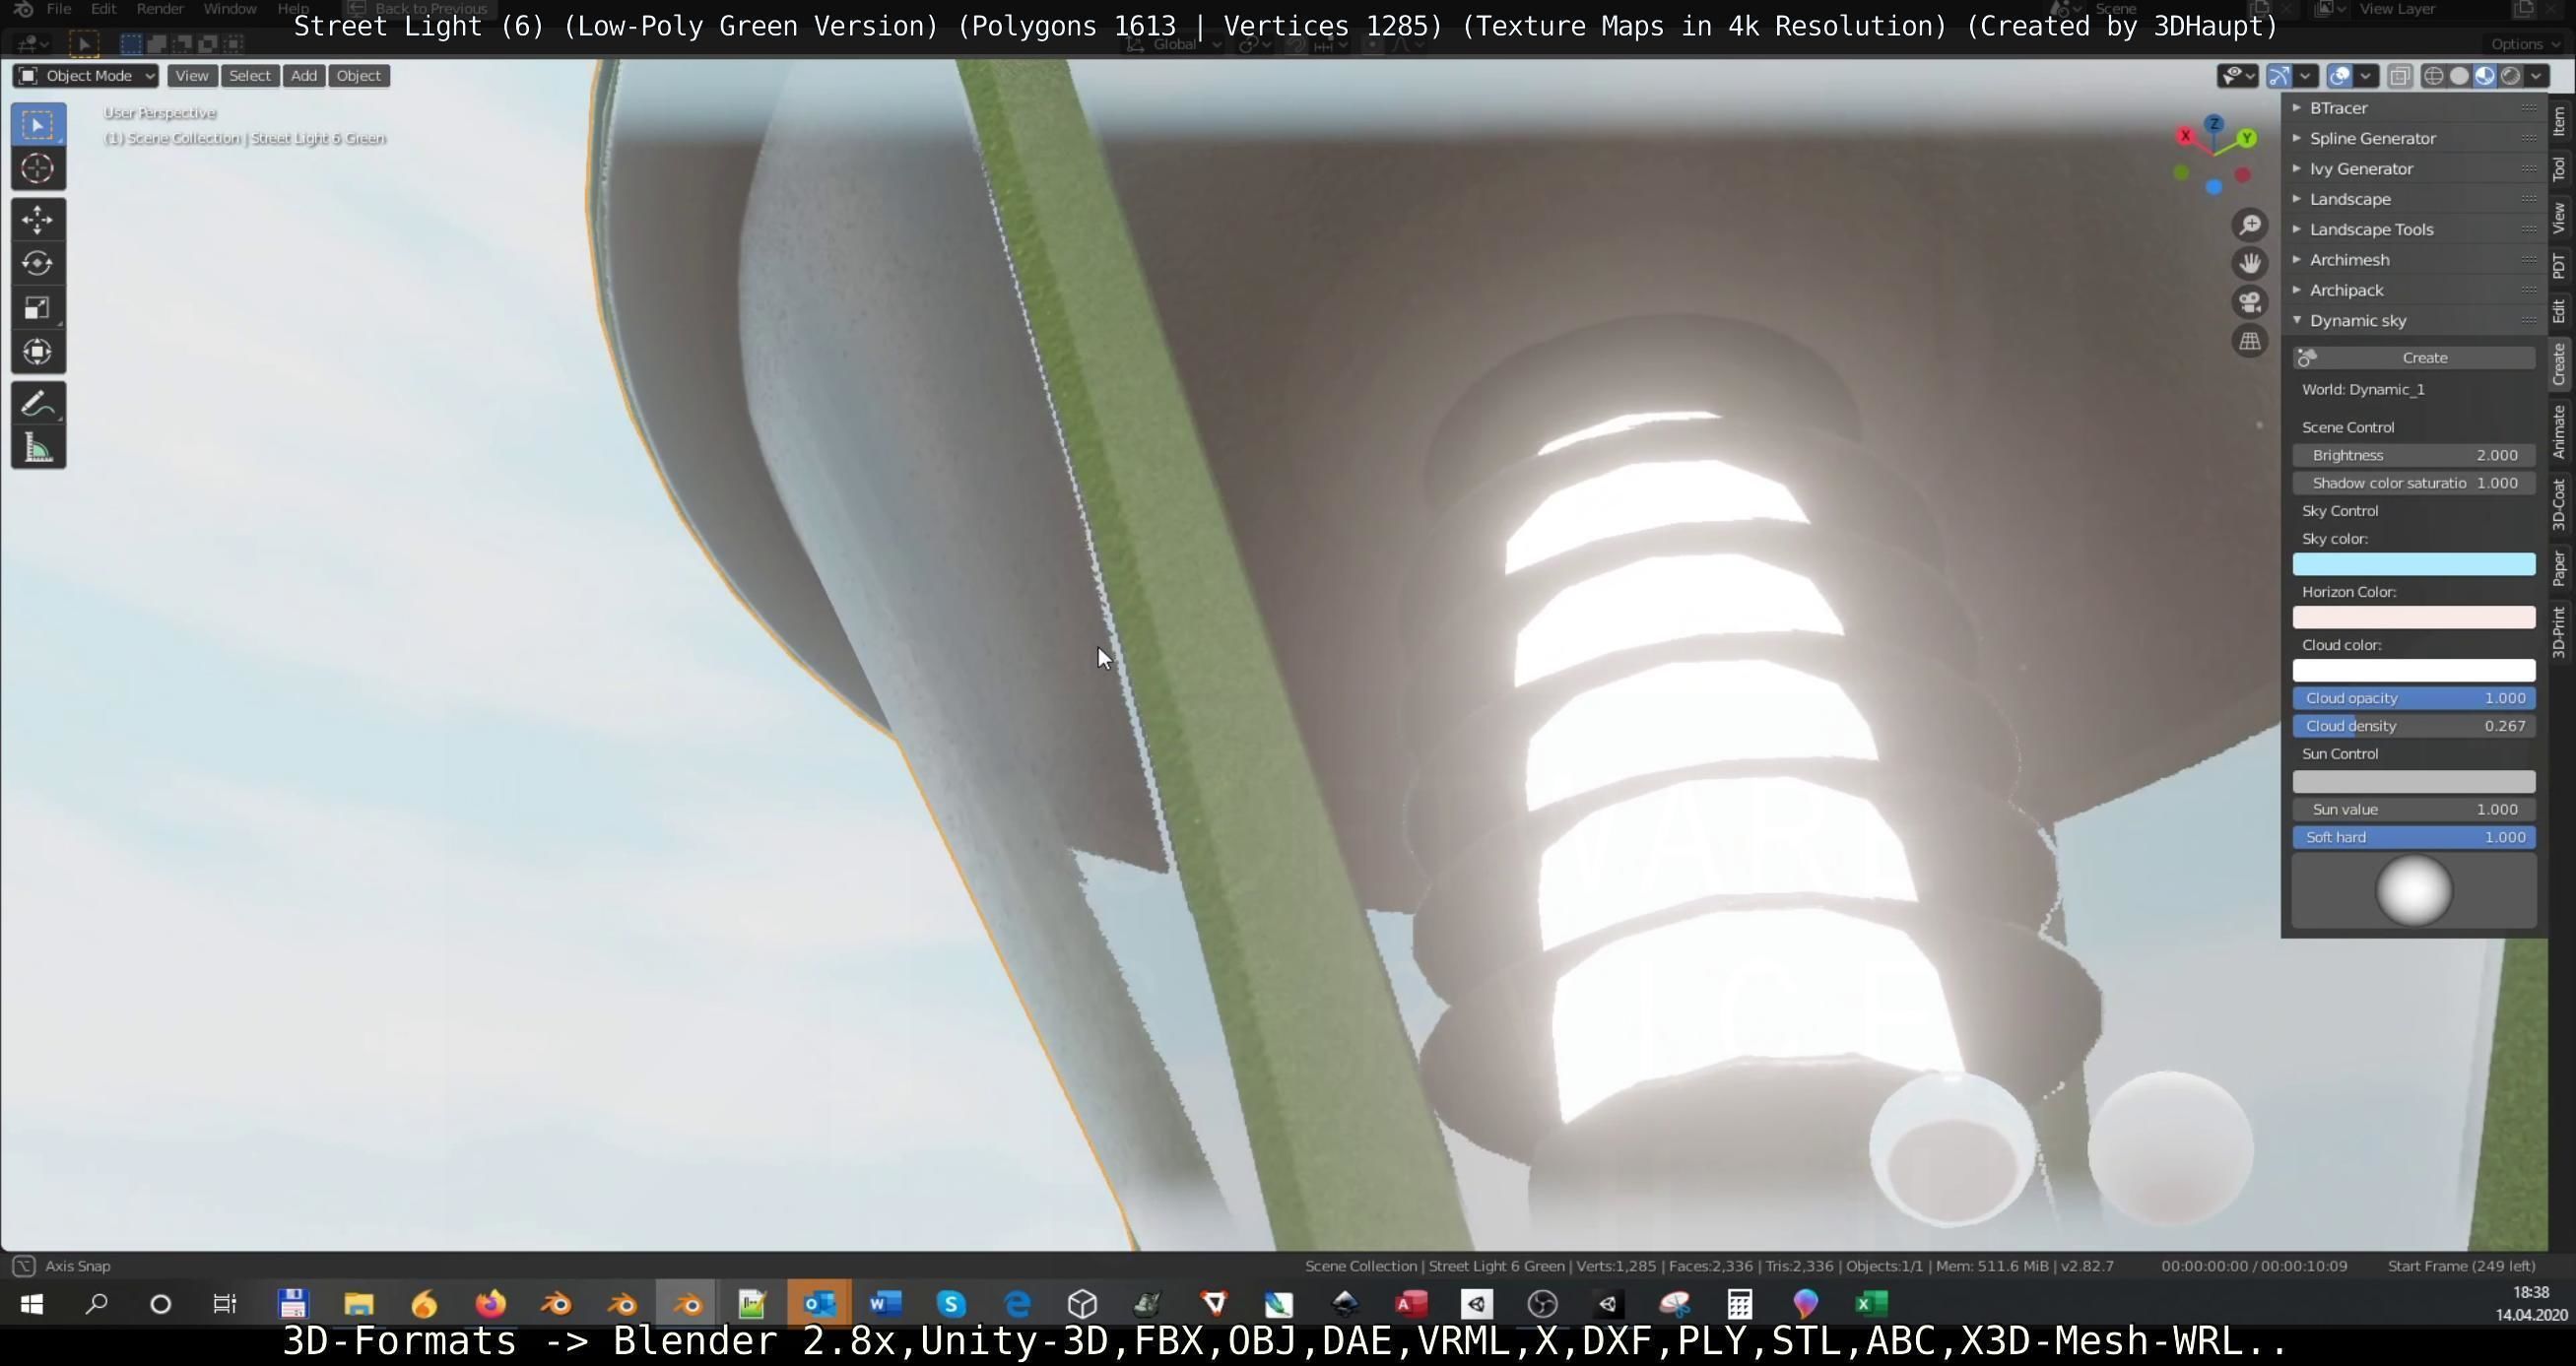This screenshot has height=1366, width=2576.
Task: Expand the Archipack panel
Action: pos(2414,290)
